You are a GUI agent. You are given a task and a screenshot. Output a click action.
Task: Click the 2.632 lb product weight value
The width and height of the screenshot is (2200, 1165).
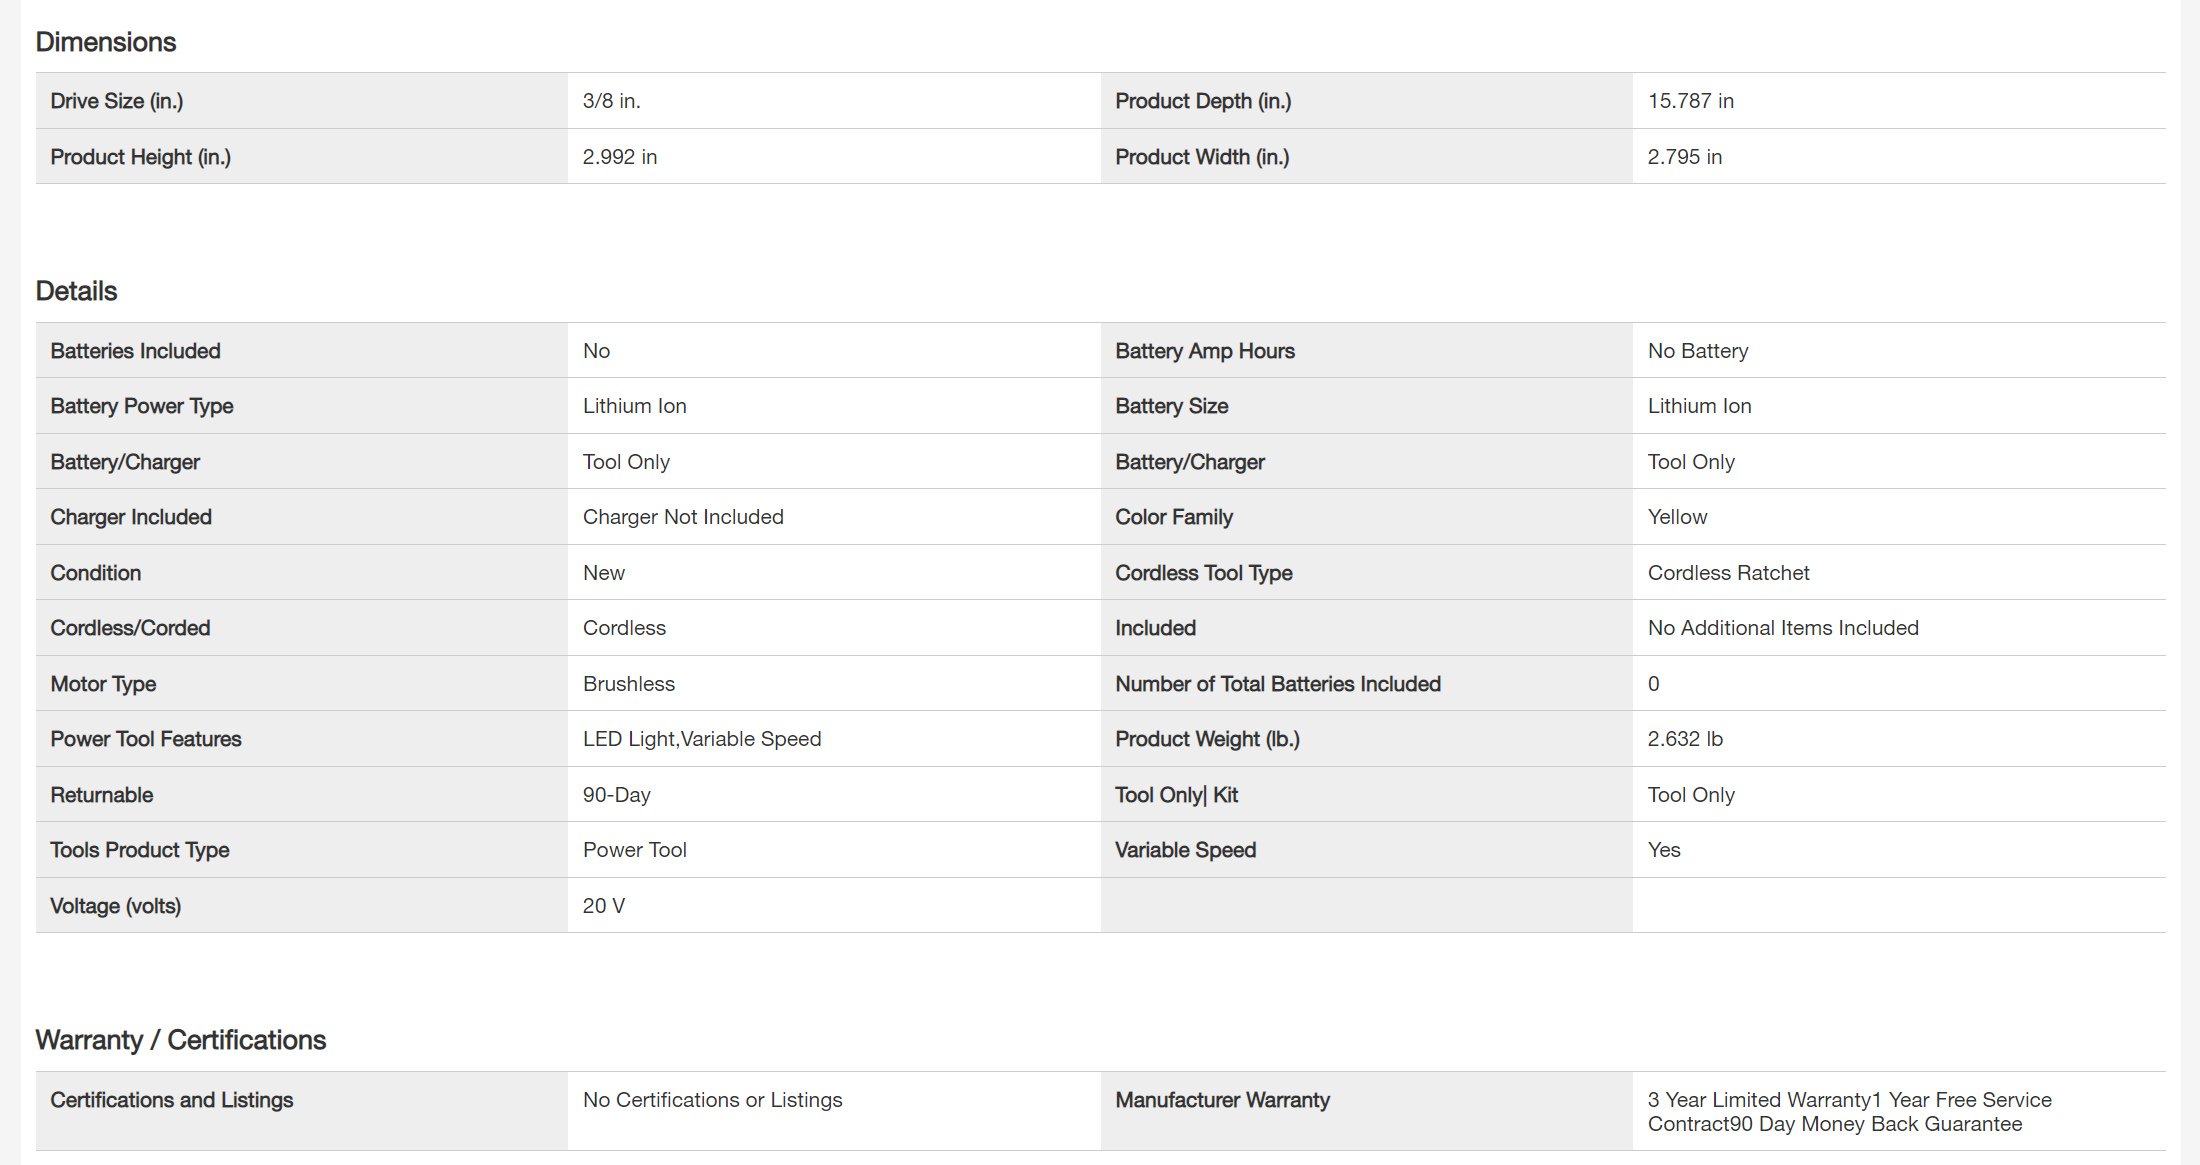click(x=1685, y=739)
